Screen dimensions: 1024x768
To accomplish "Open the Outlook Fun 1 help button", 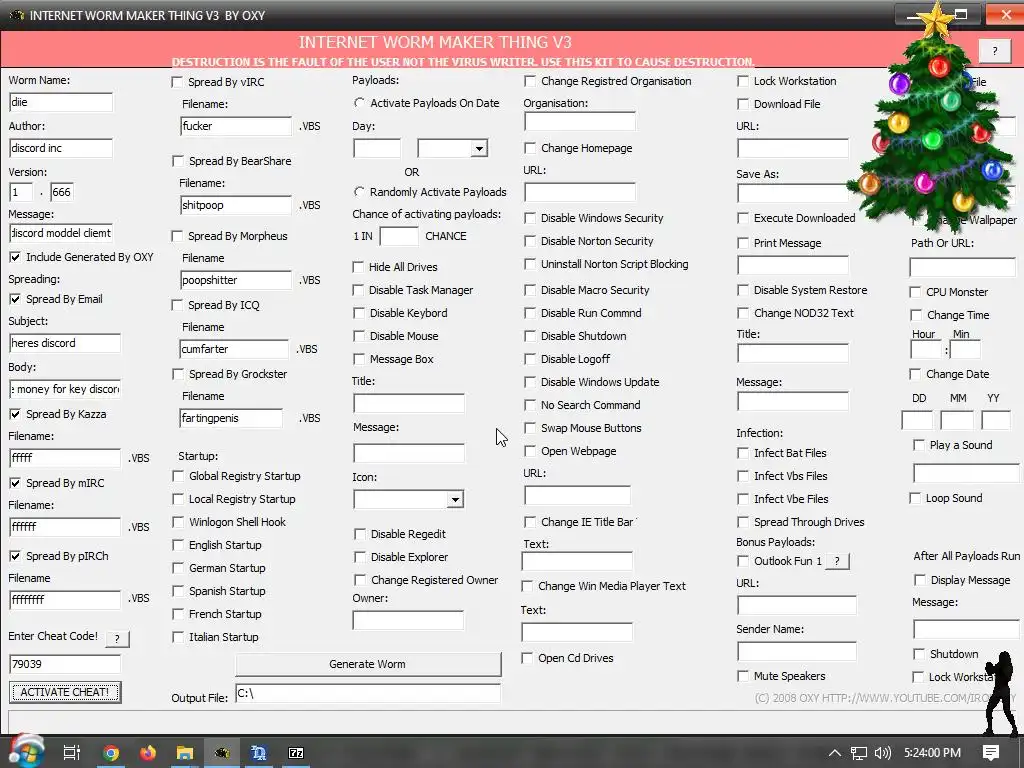I will pyautogui.click(x=837, y=561).
